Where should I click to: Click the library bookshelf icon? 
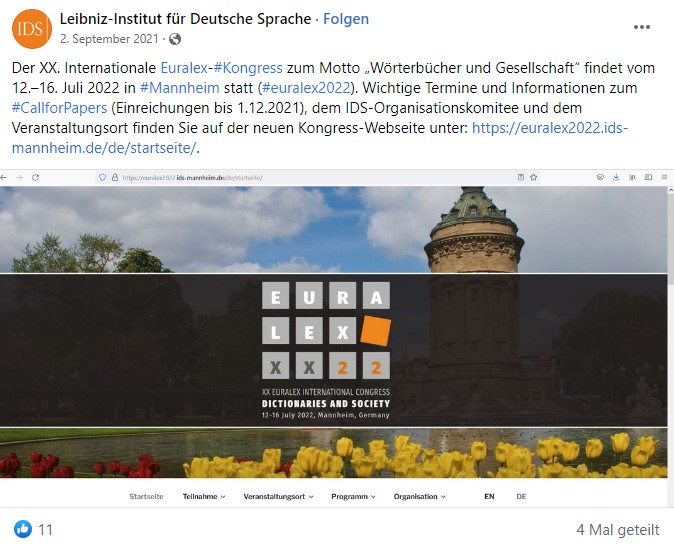coord(632,177)
